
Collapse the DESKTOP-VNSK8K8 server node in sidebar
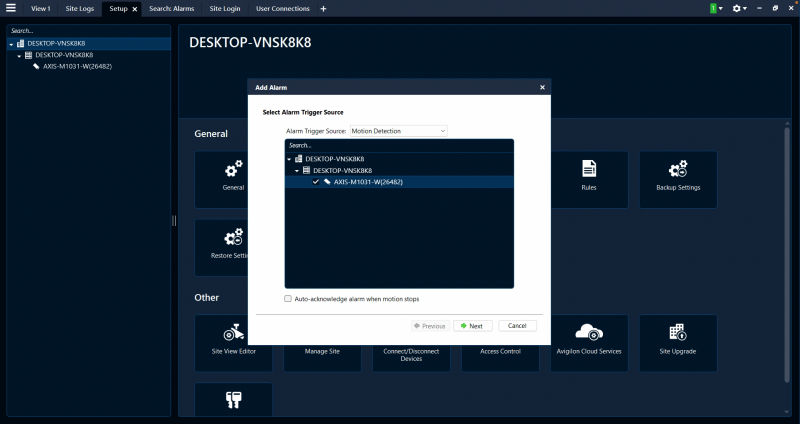pos(19,56)
